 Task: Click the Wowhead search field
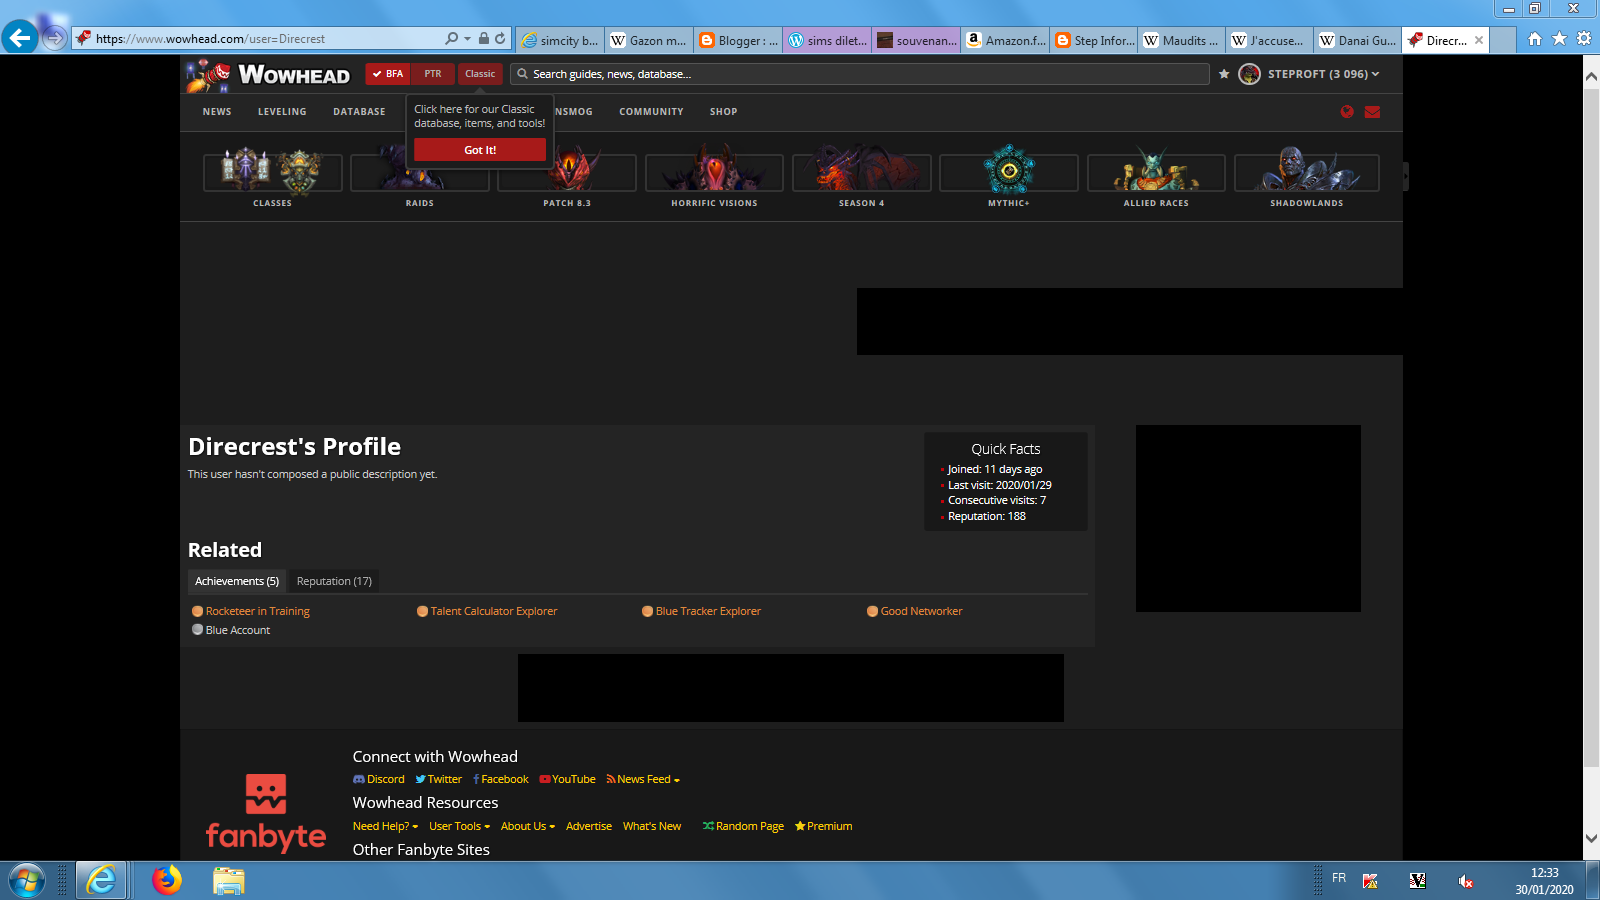860,74
